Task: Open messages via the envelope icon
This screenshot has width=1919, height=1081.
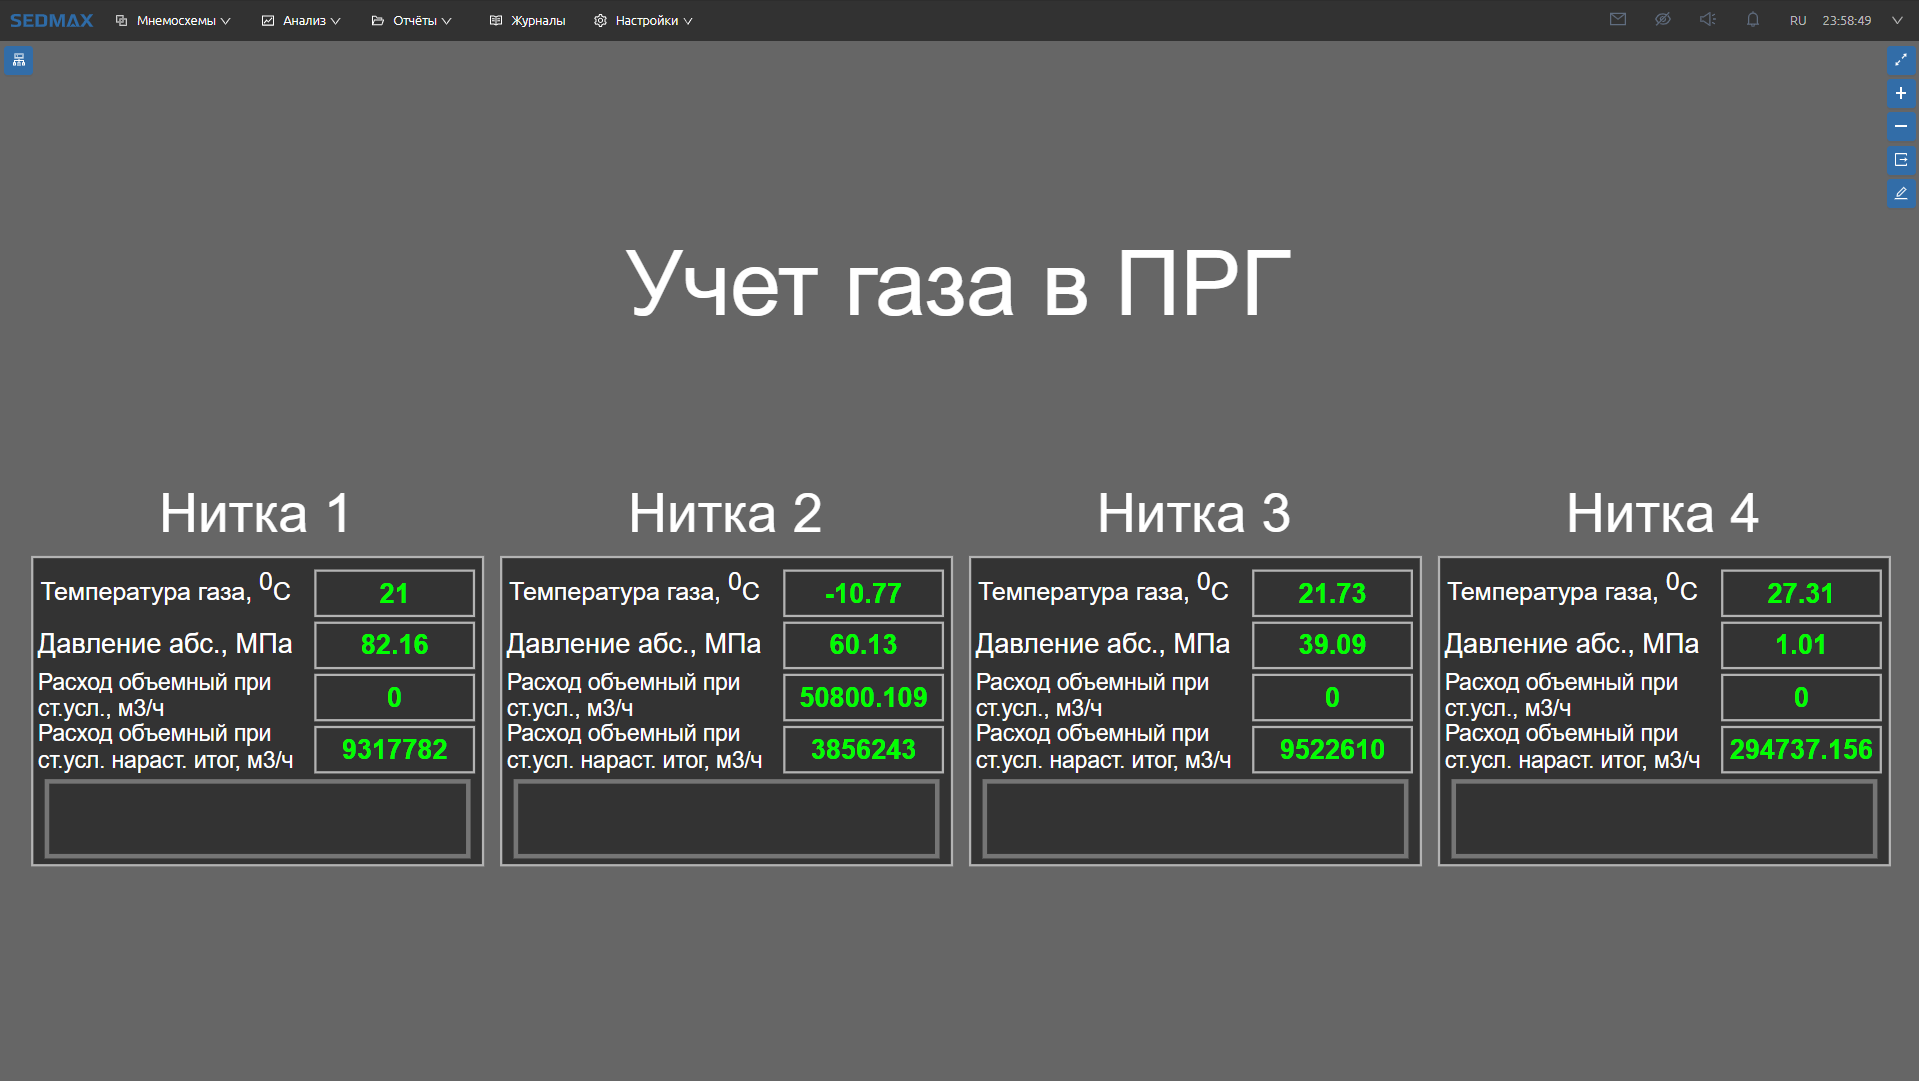Action: (1617, 19)
